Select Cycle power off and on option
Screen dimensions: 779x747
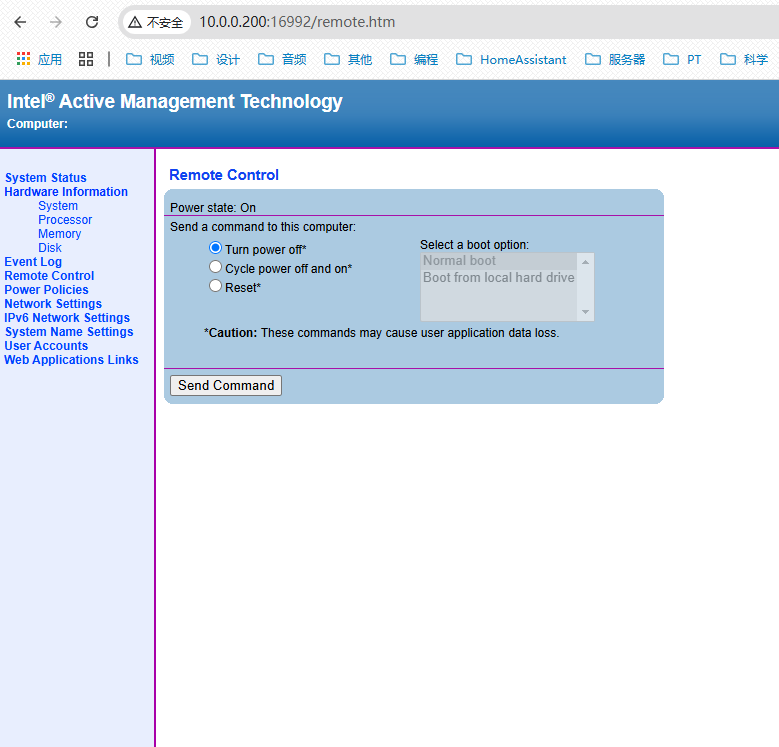[215, 267]
